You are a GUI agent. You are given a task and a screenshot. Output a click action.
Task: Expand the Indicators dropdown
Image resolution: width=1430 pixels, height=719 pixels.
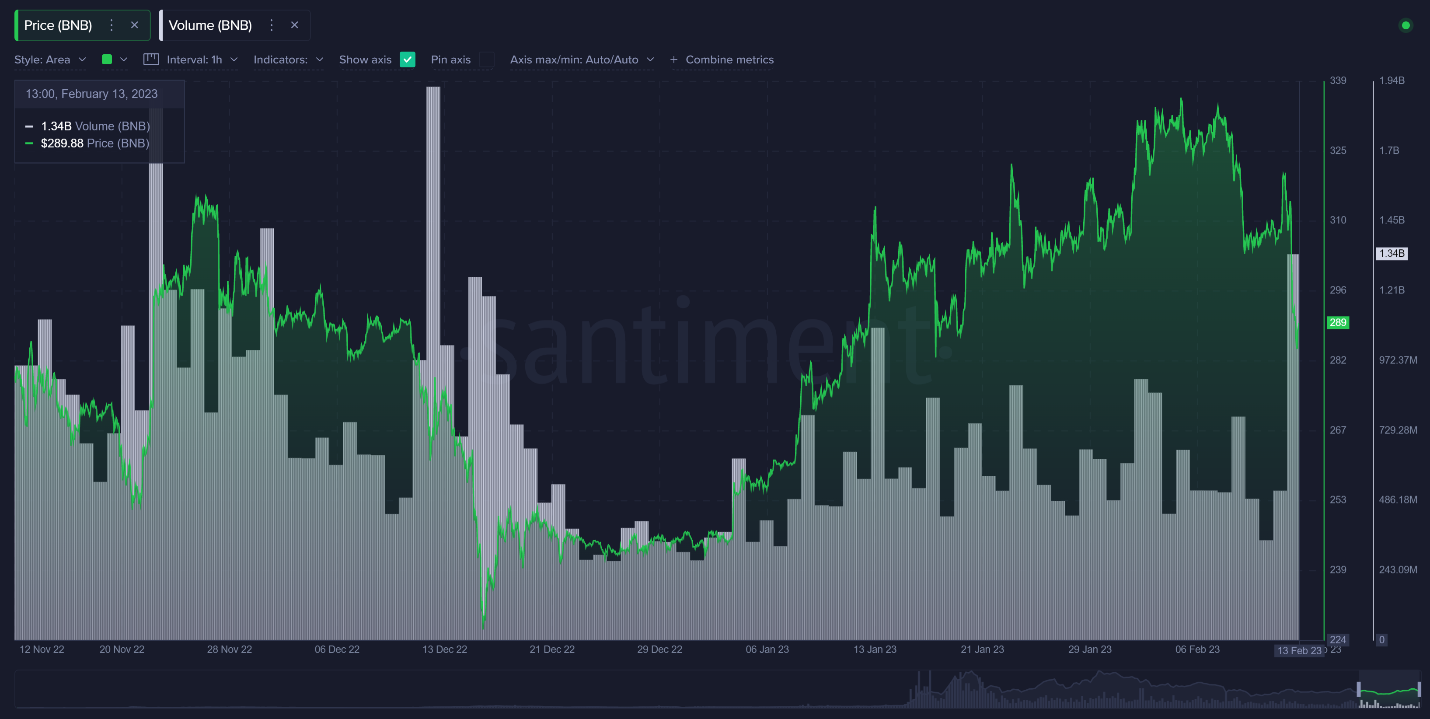[x=288, y=60]
